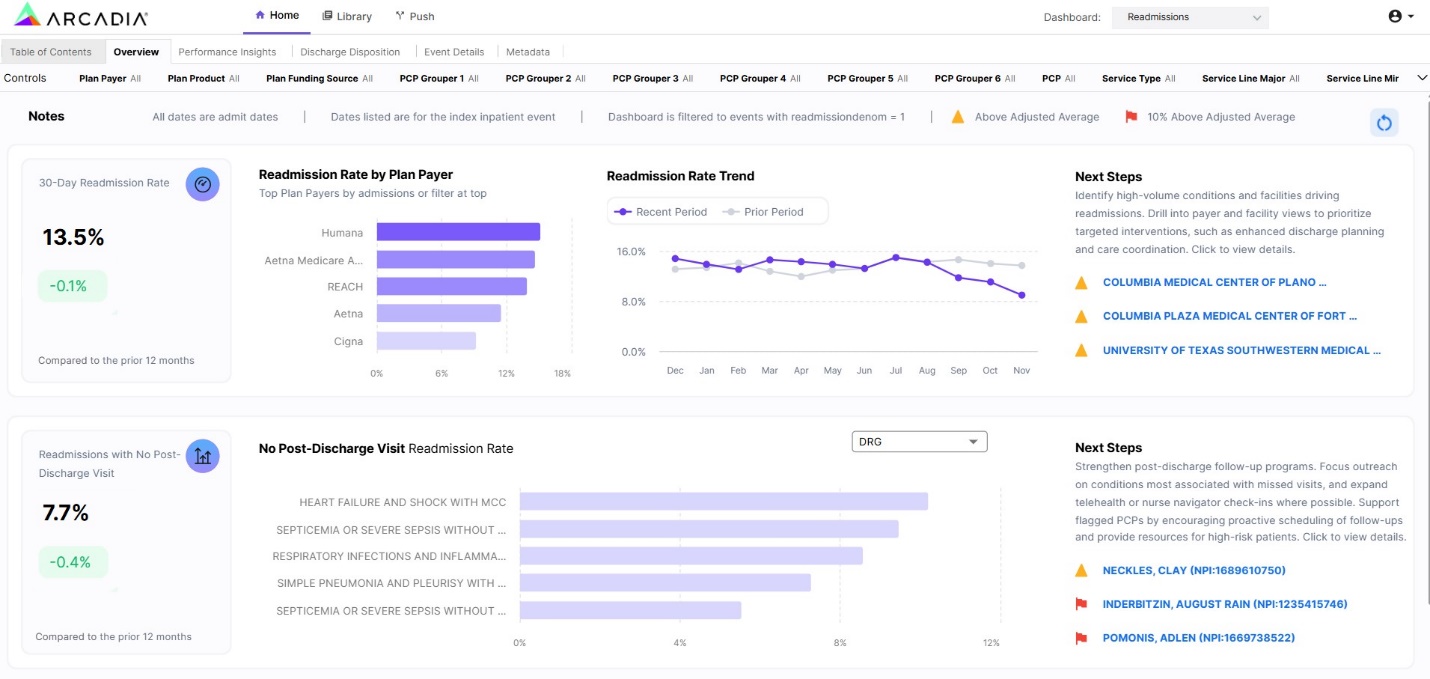Image resolution: width=1430 pixels, height=679 pixels.
Task: Click the Arcadia logo
Action: tap(82, 16)
